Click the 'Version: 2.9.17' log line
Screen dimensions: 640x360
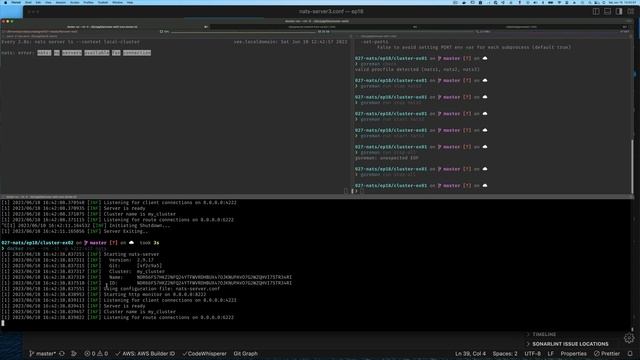coord(78,260)
